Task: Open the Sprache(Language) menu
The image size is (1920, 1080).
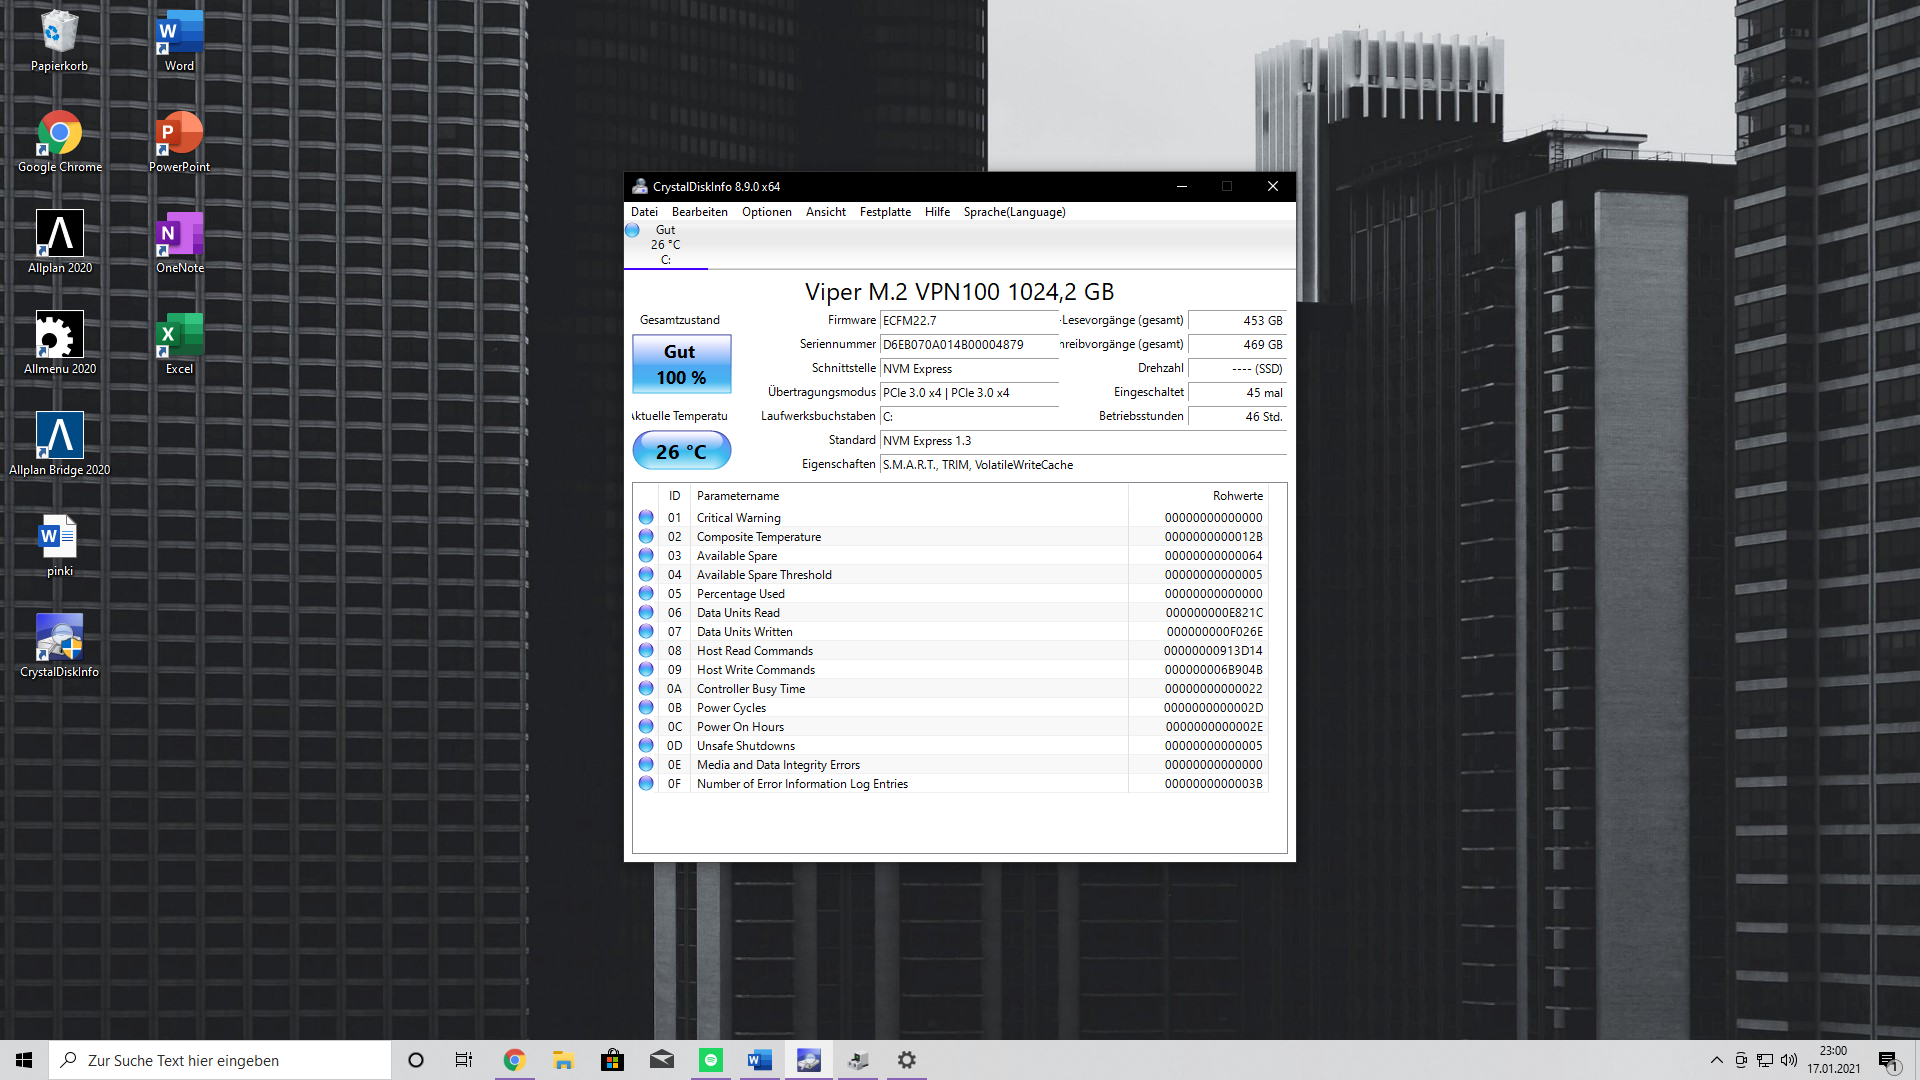Action: coord(1014,212)
